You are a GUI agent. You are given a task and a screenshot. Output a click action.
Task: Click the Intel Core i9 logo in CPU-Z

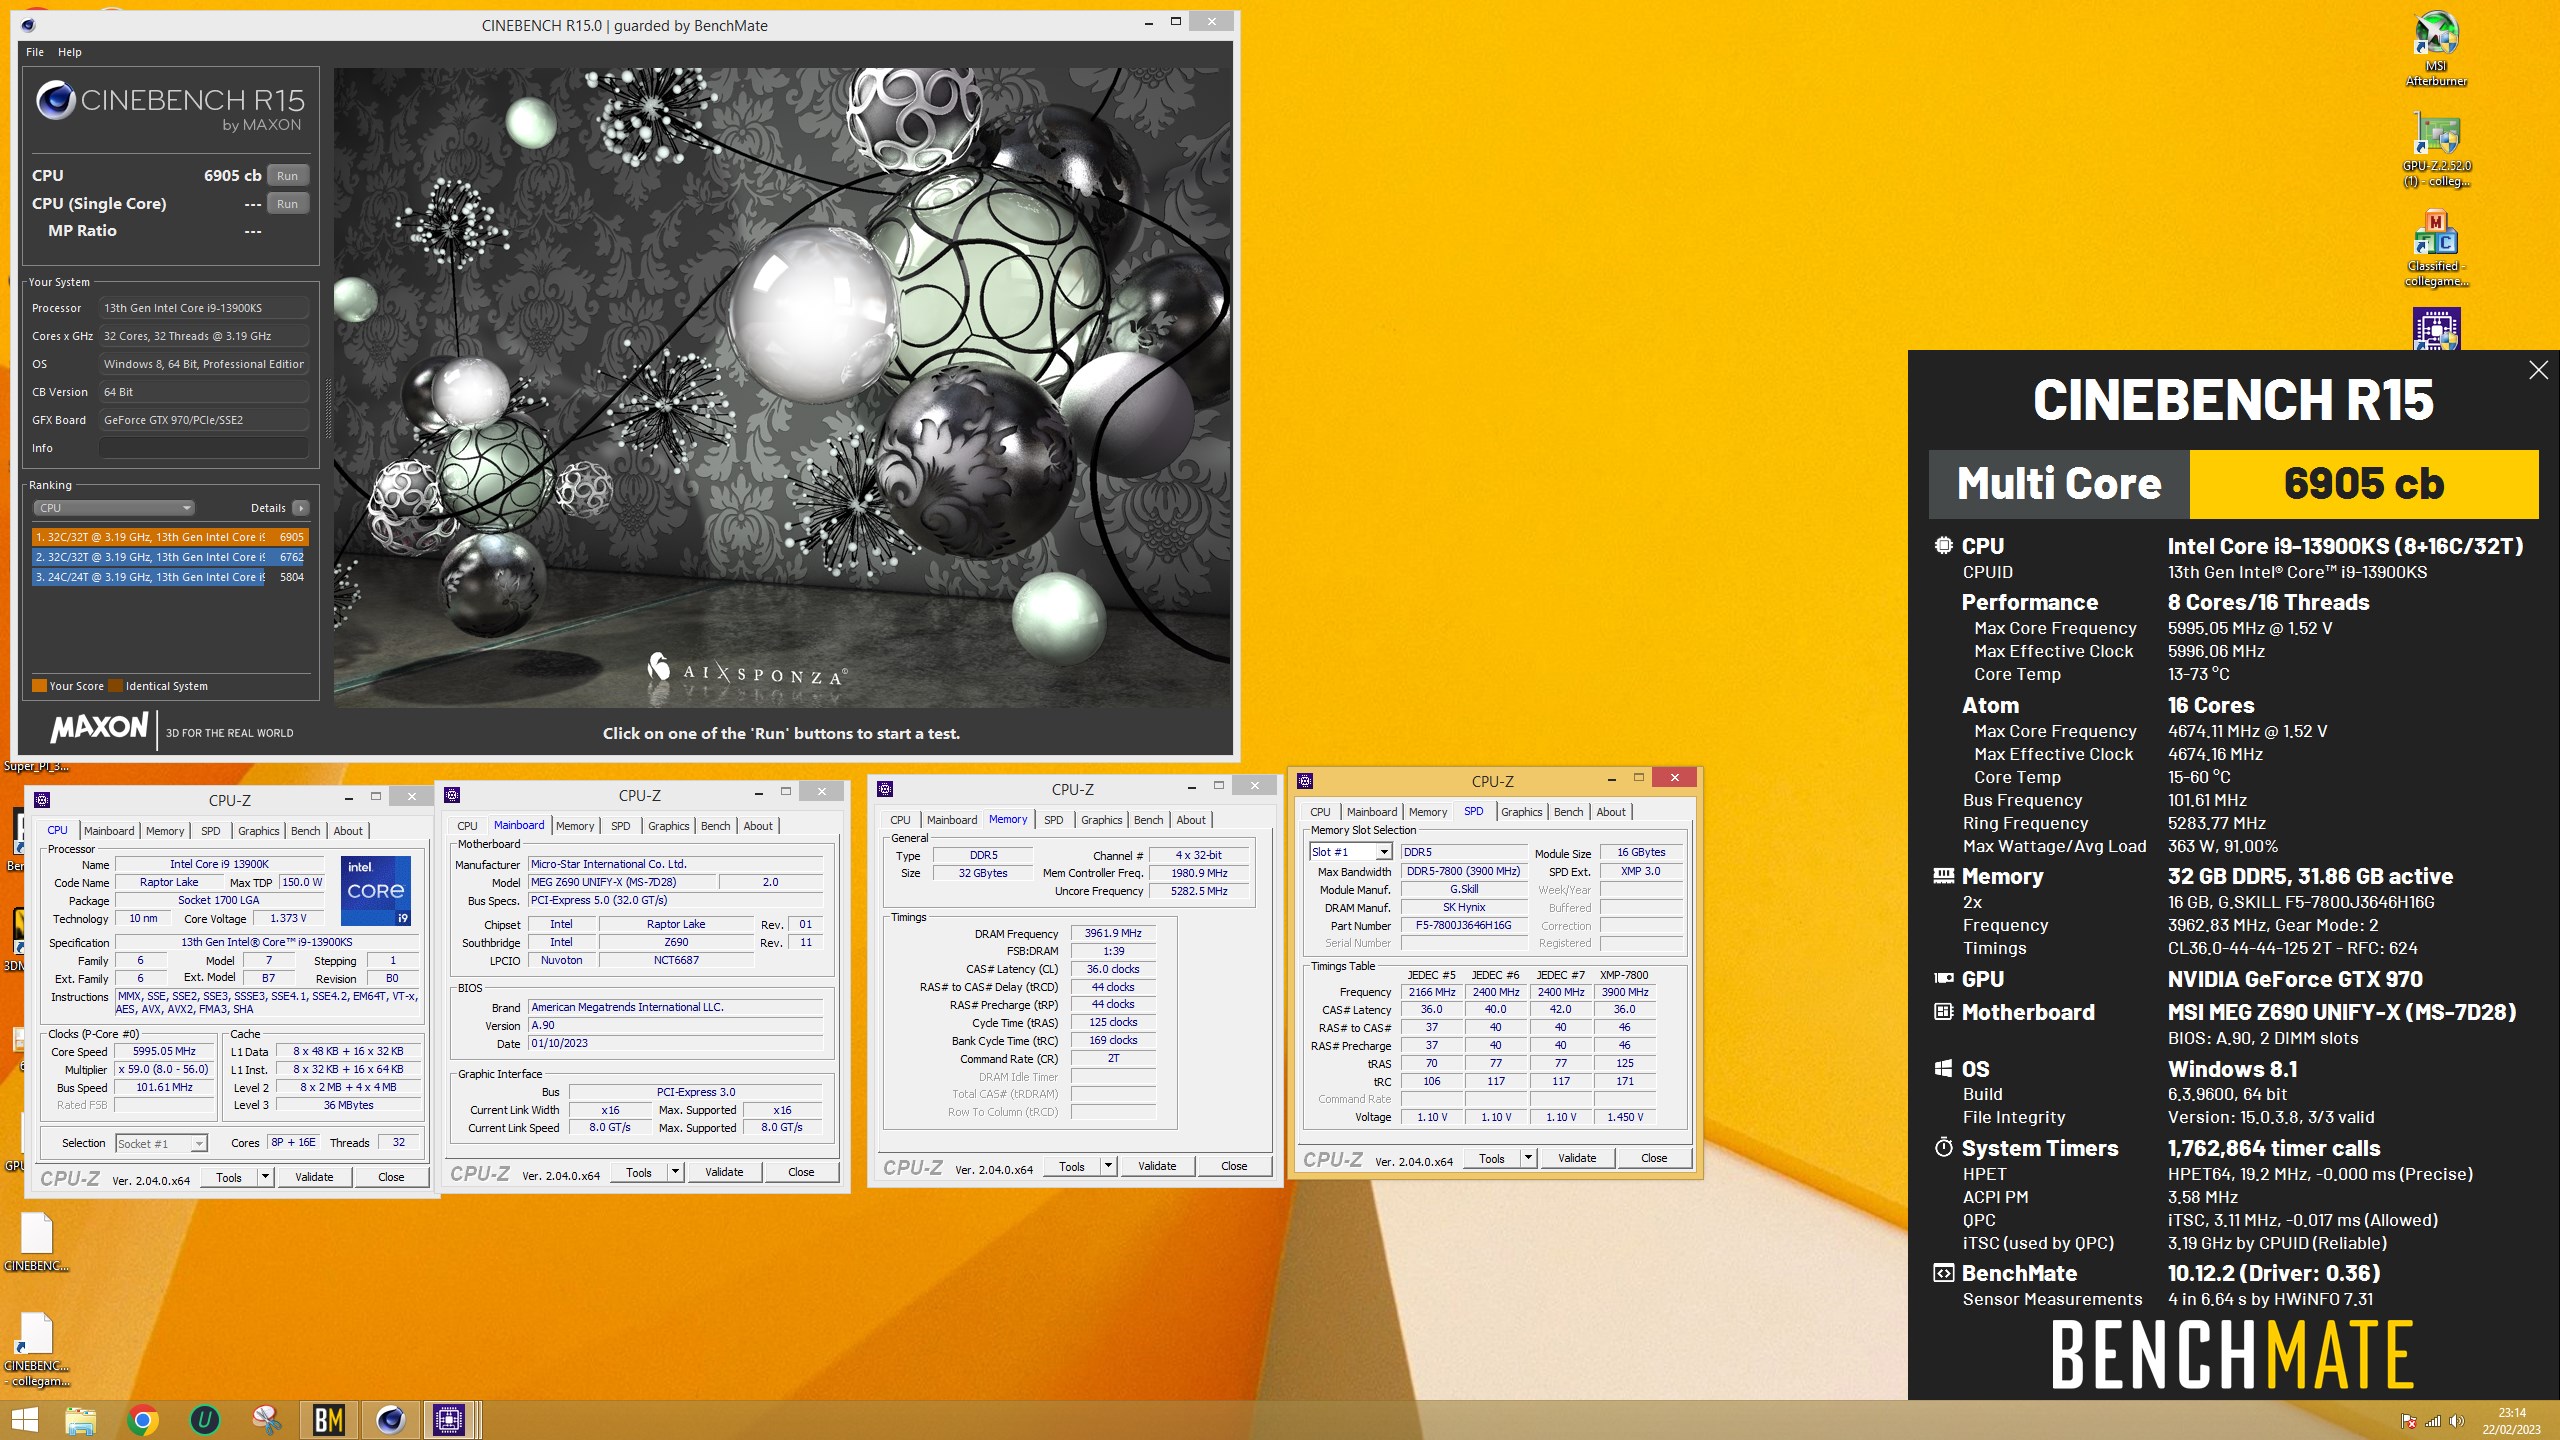click(x=376, y=890)
